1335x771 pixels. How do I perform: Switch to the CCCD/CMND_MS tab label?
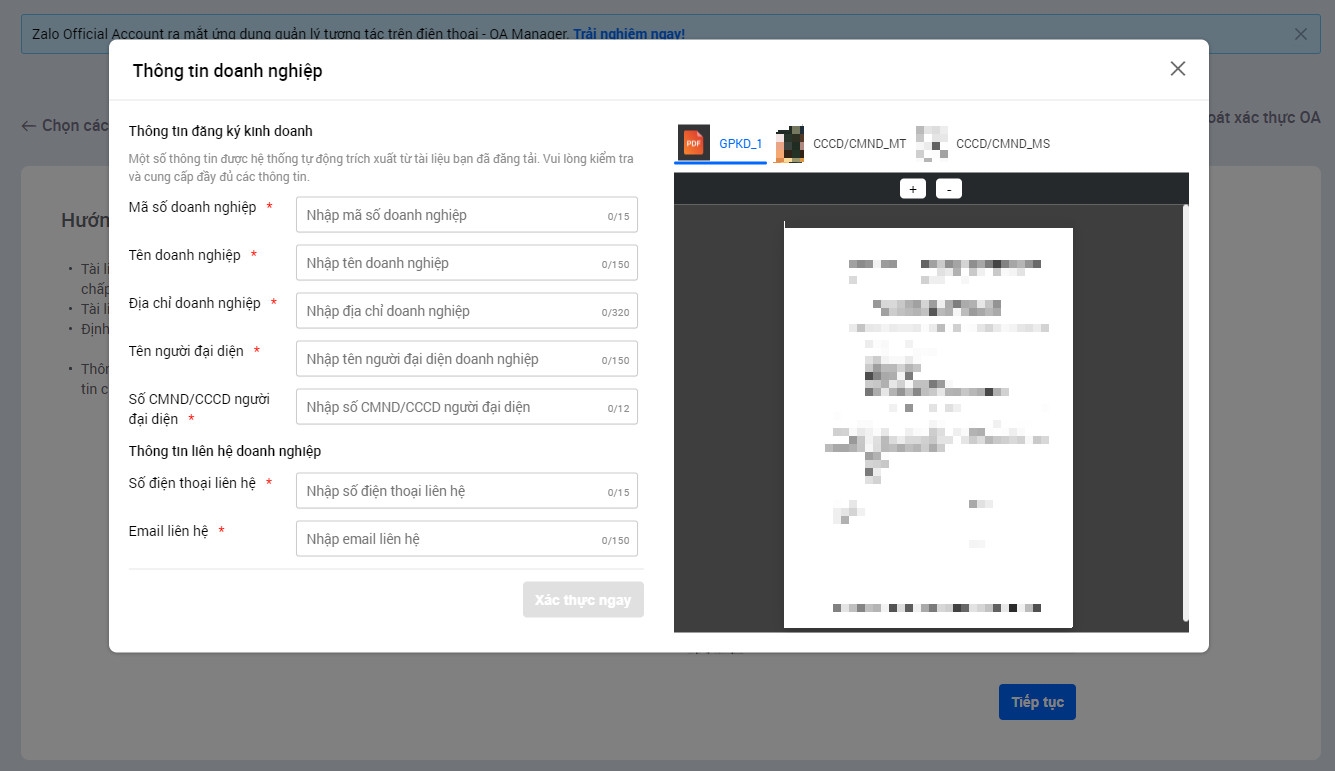click(x=1002, y=144)
